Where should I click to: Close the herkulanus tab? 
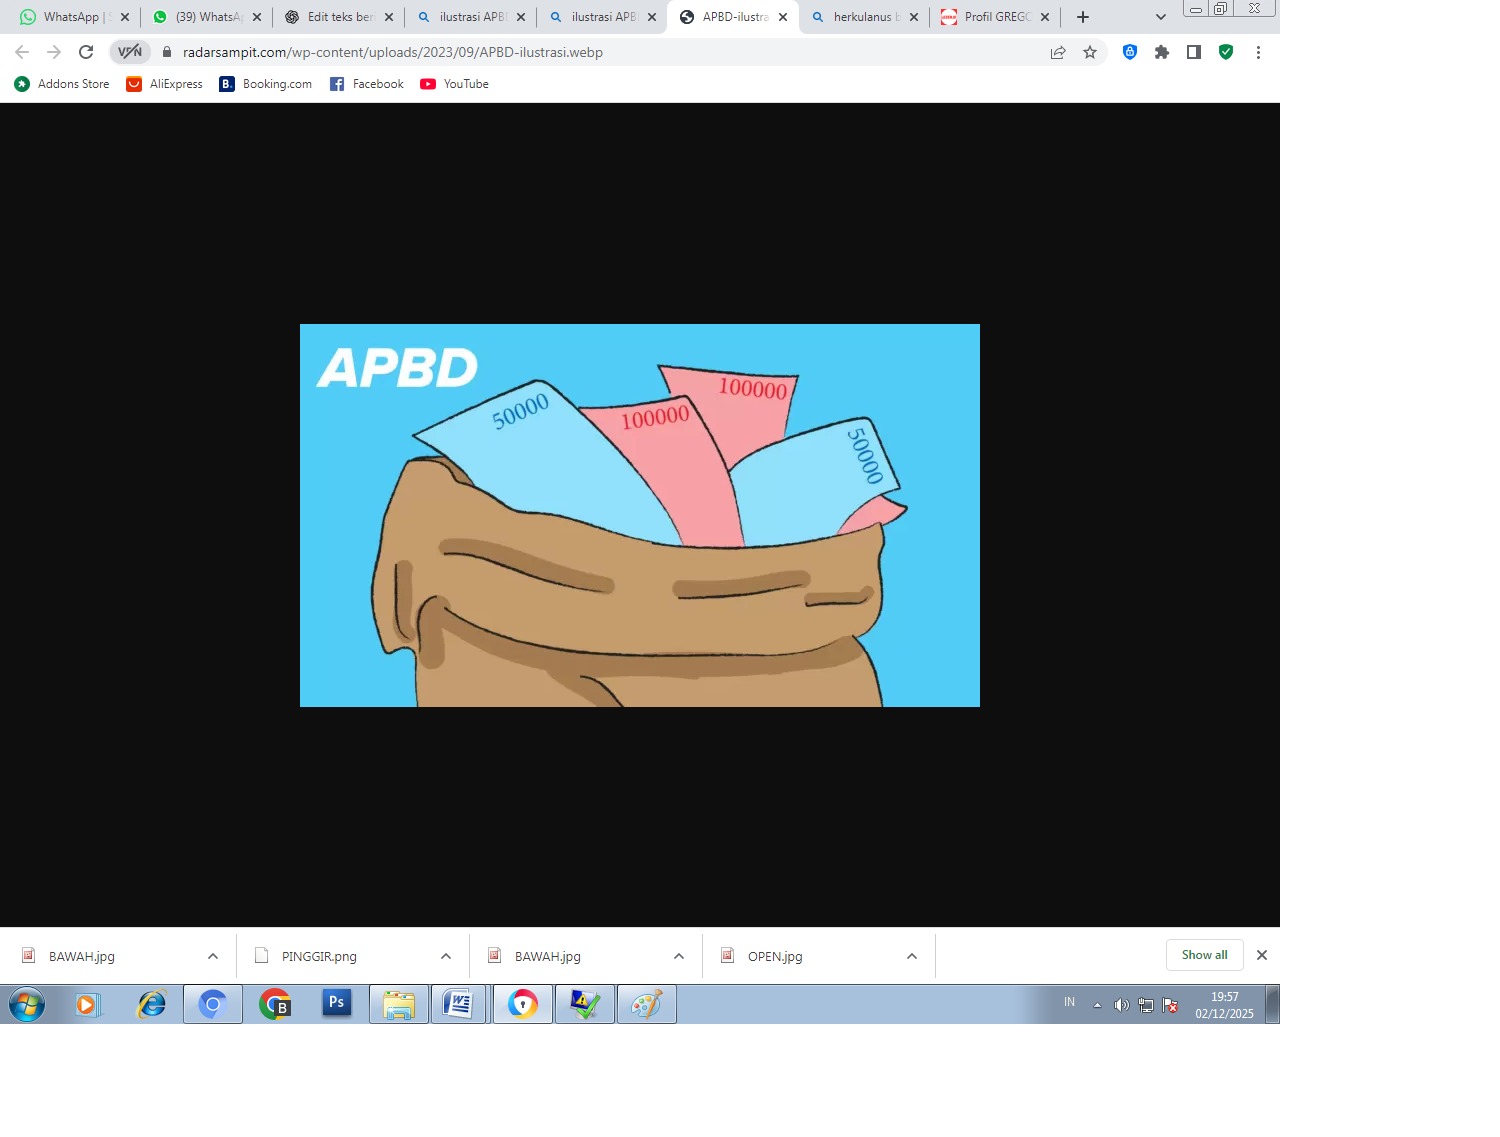[x=914, y=17]
